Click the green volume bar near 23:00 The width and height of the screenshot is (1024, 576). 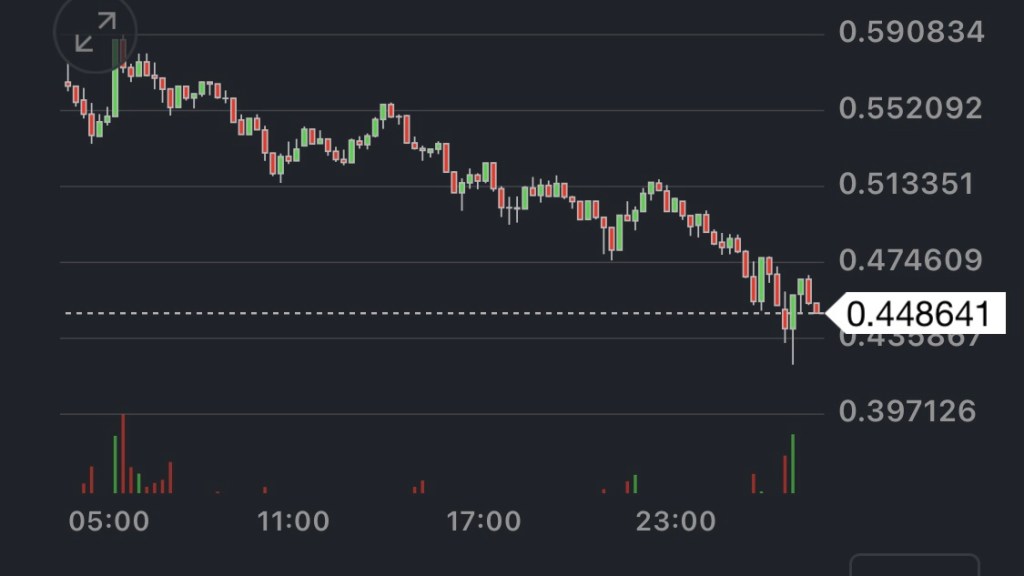[x=635, y=484]
